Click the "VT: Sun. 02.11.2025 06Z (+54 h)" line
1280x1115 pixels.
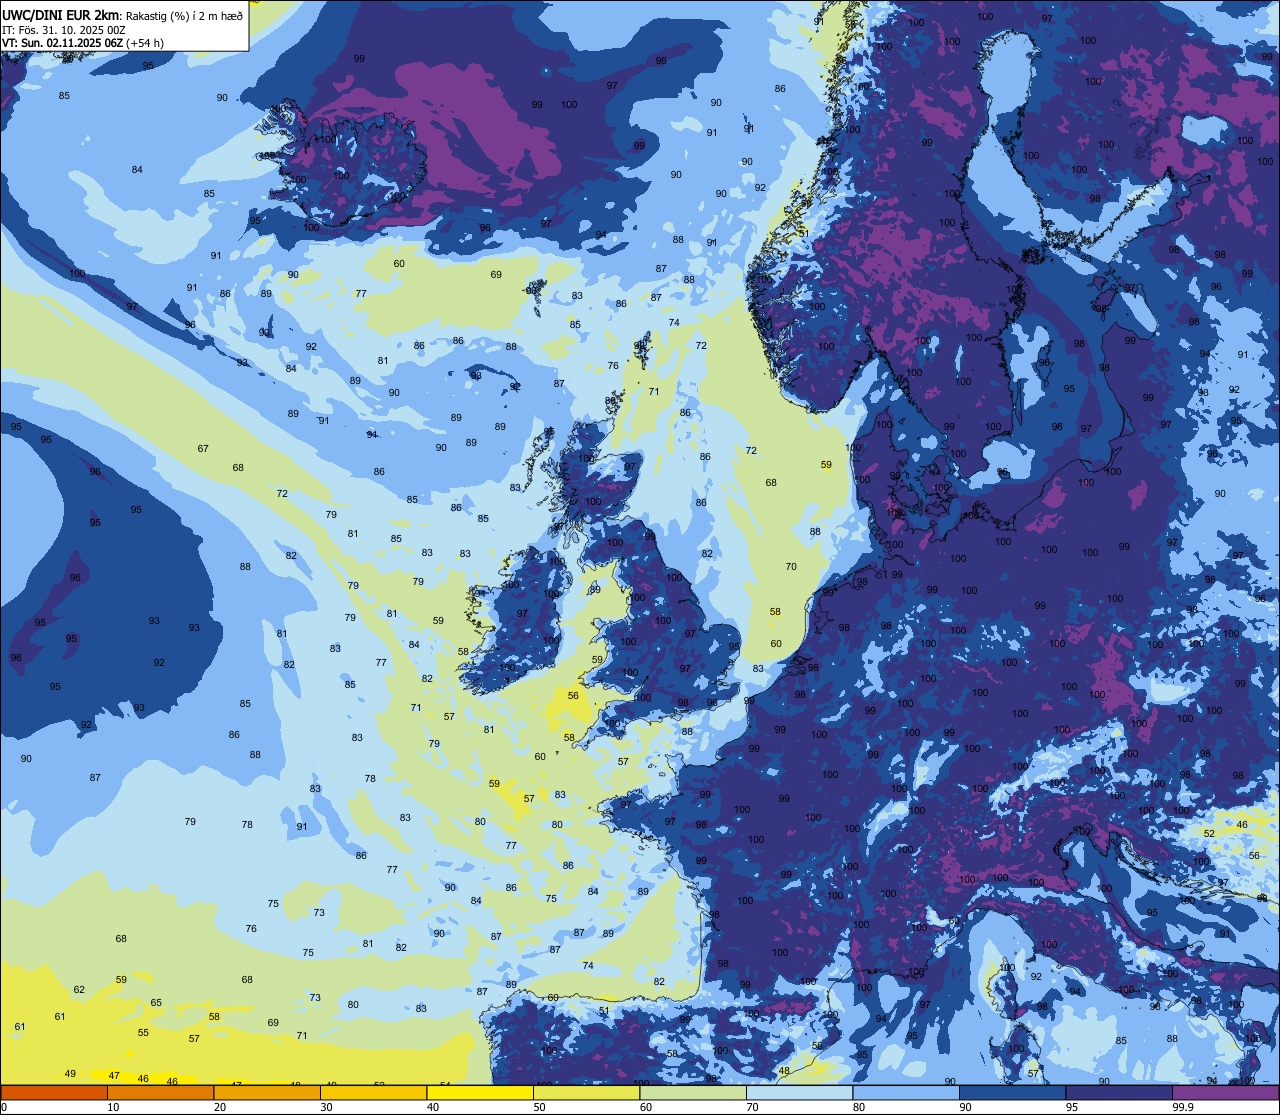click(83, 43)
